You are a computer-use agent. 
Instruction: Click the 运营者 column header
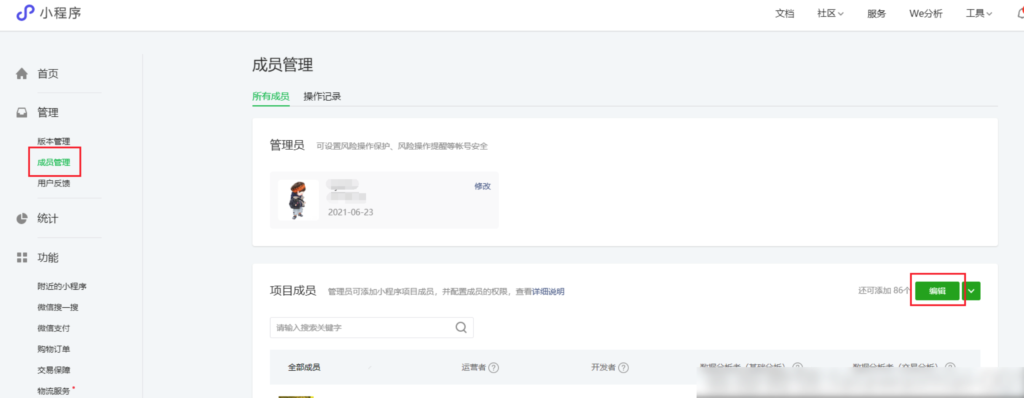coord(473,368)
